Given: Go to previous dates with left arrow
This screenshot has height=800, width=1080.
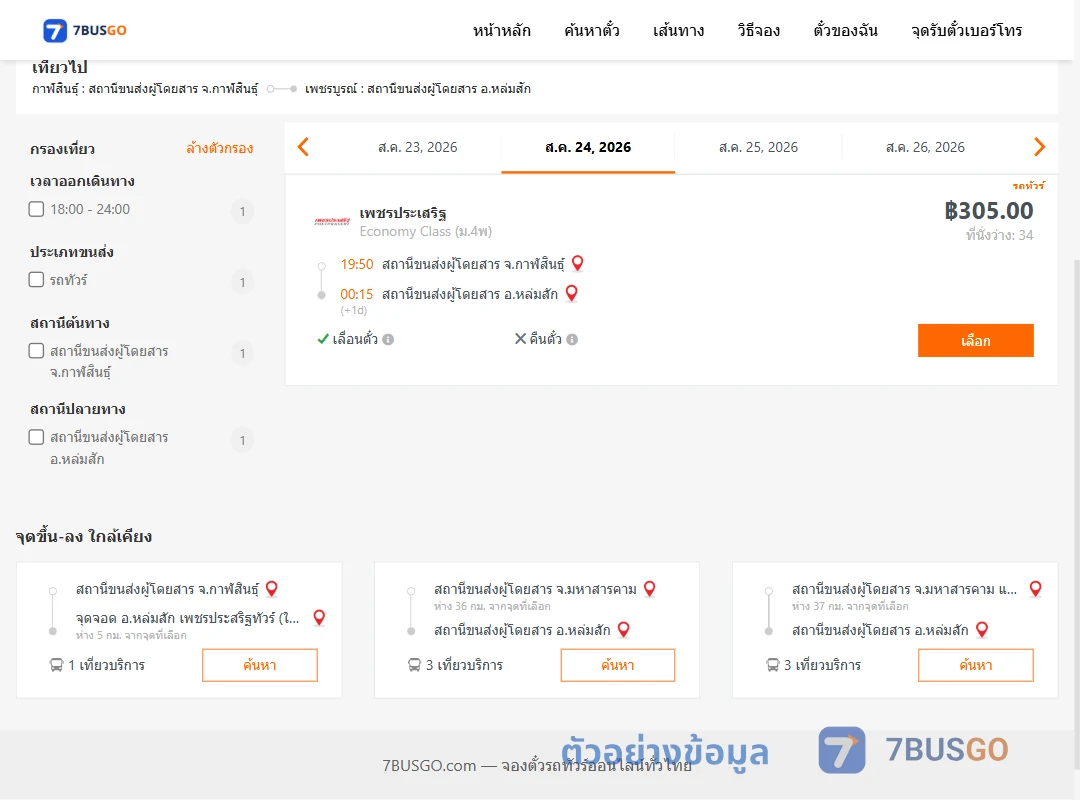Looking at the screenshot, I should 303,147.
